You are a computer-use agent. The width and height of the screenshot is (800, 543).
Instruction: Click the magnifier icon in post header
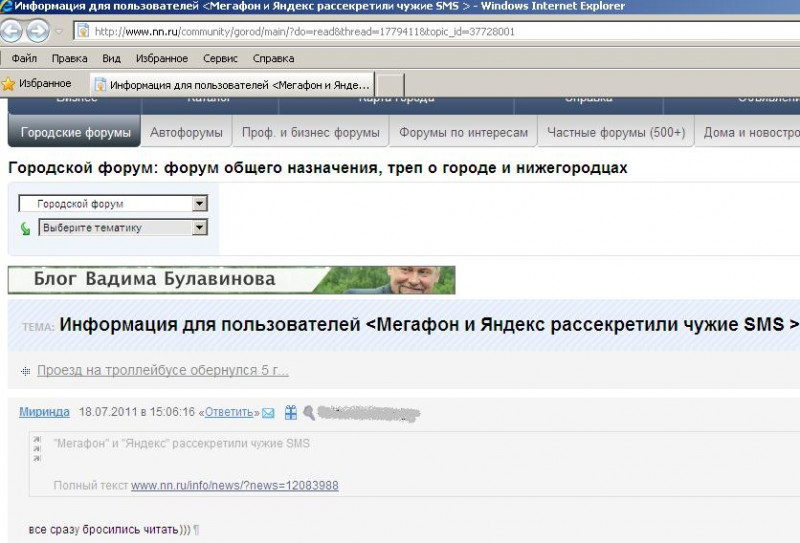(x=309, y=412)
